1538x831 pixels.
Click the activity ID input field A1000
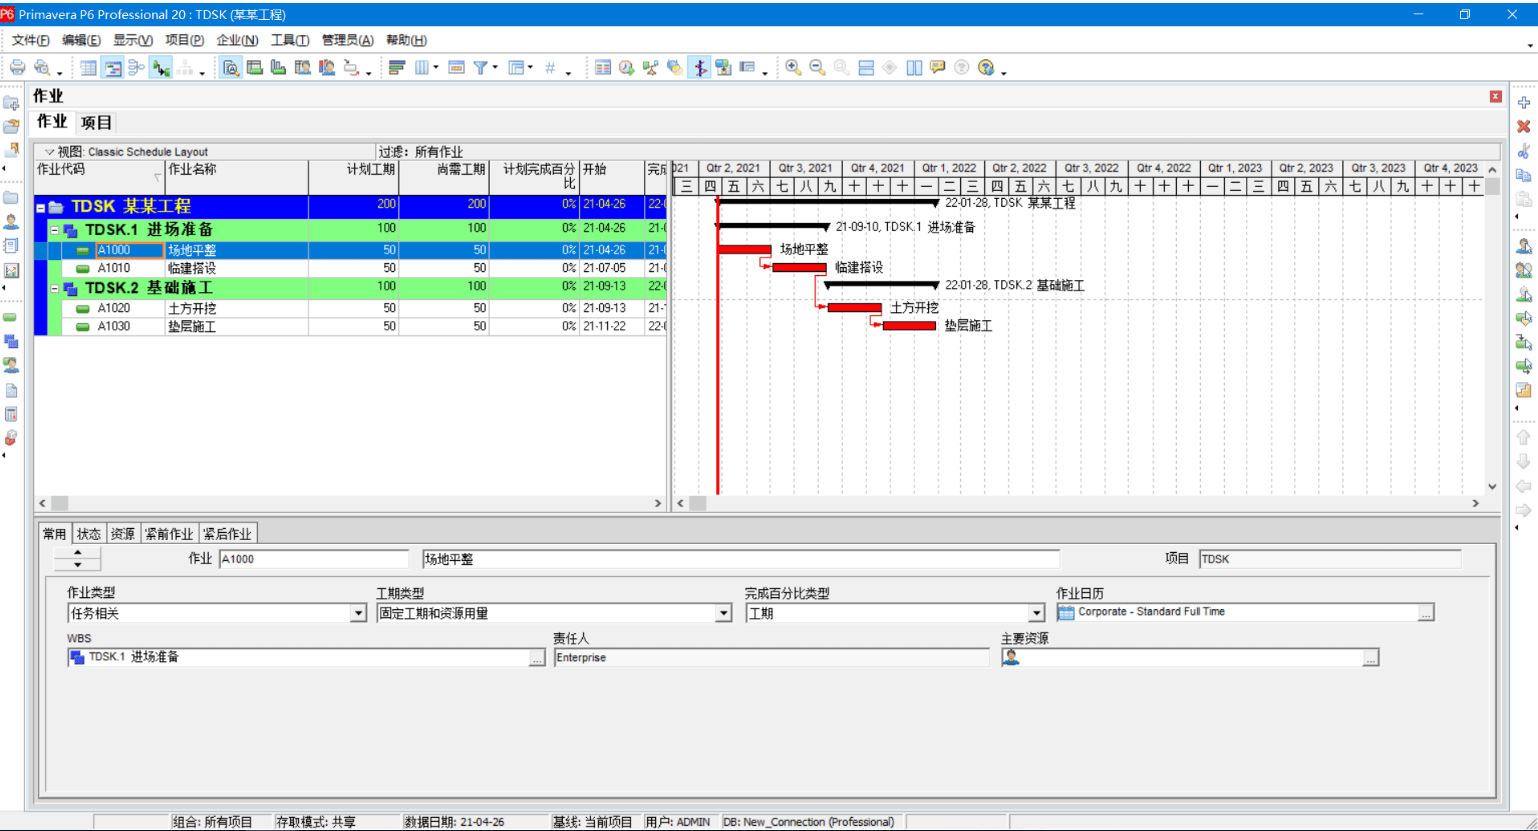pyautogui.click(x=314, y=559)
